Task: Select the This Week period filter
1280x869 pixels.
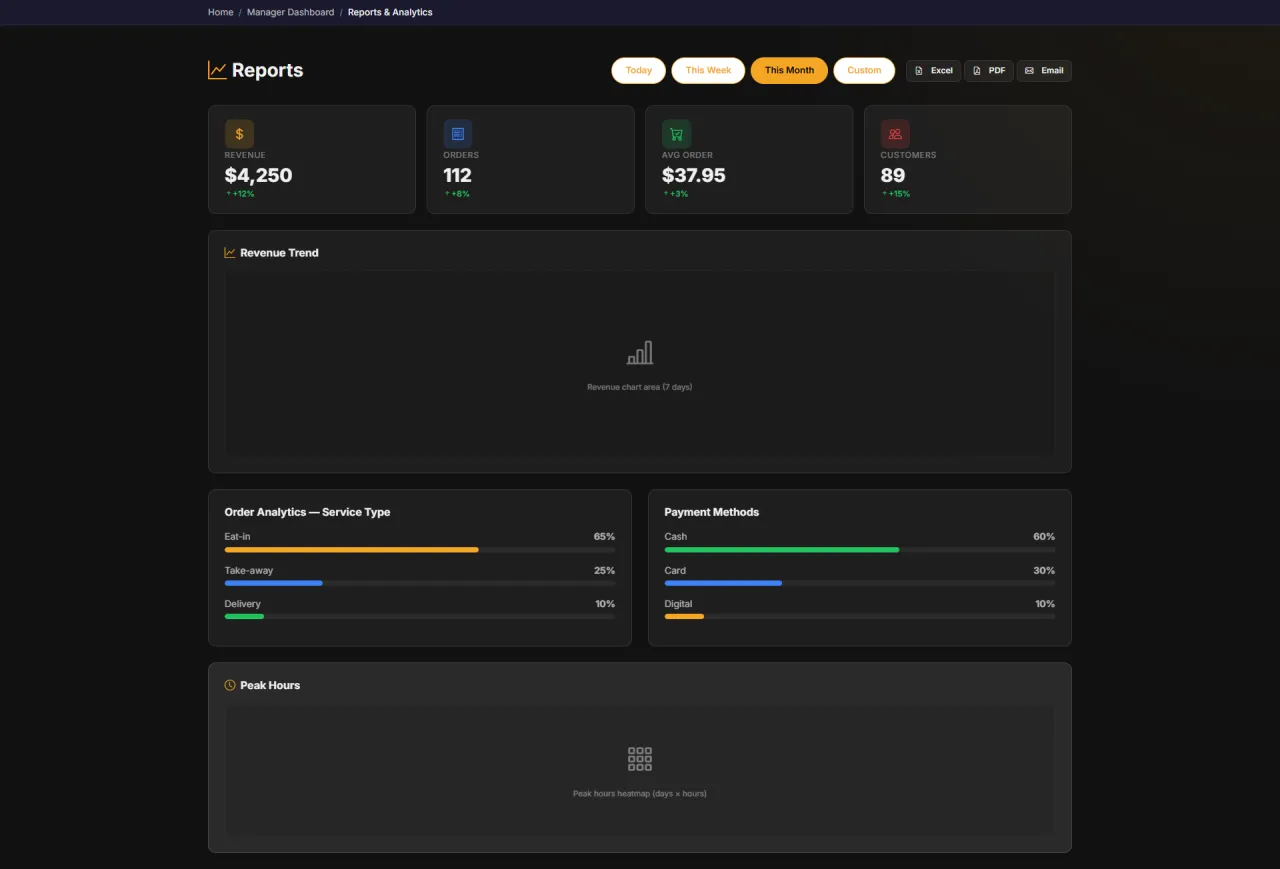Action: click(x=708, y=70)
